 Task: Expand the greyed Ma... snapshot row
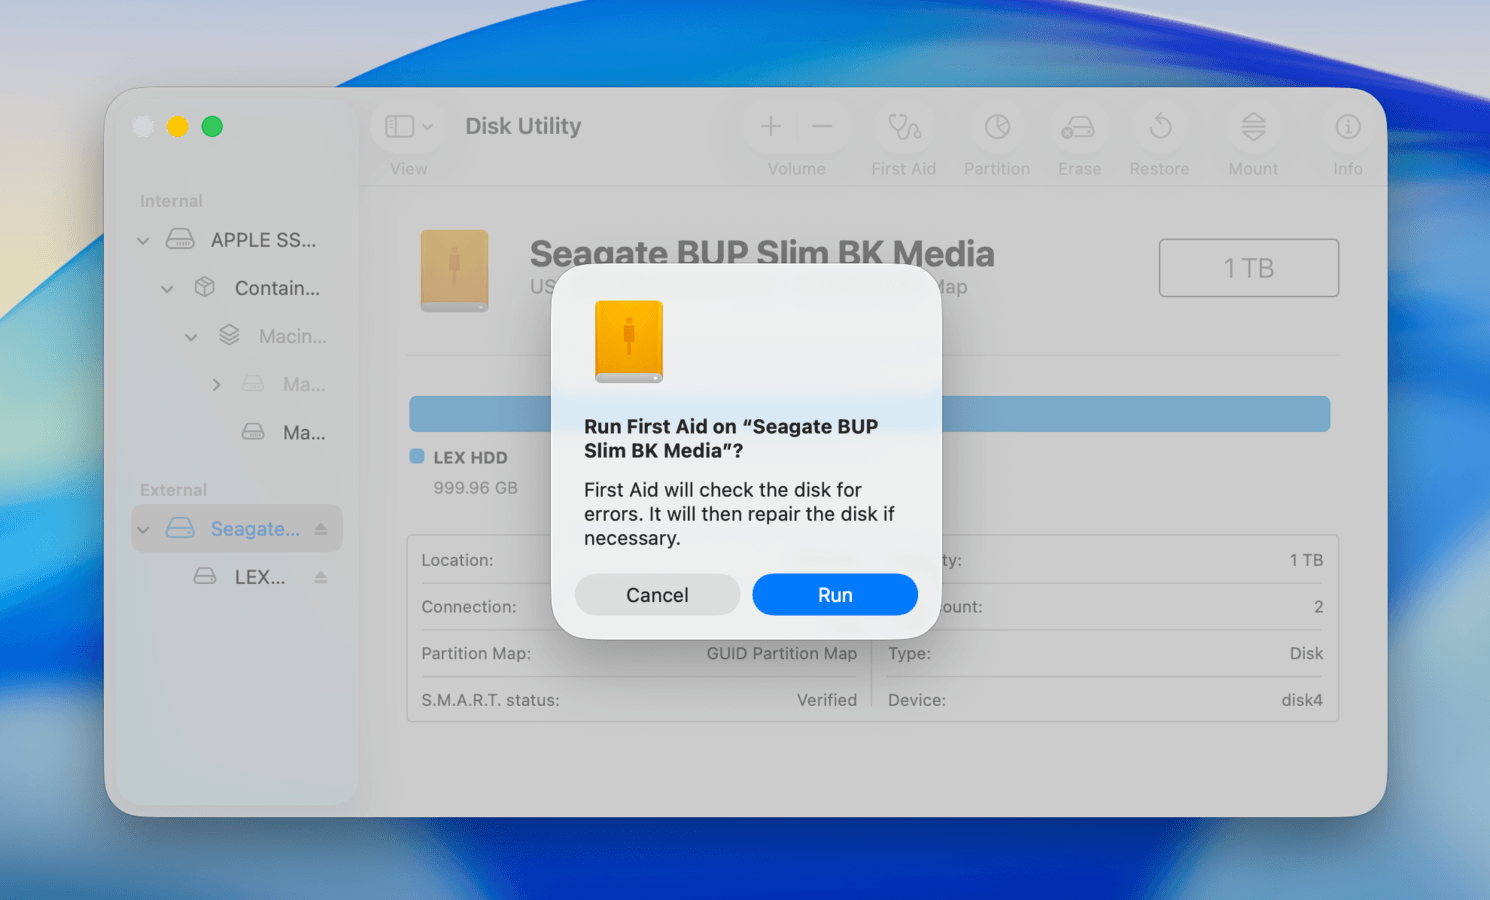pyautogui.click(x=216, y=385)
